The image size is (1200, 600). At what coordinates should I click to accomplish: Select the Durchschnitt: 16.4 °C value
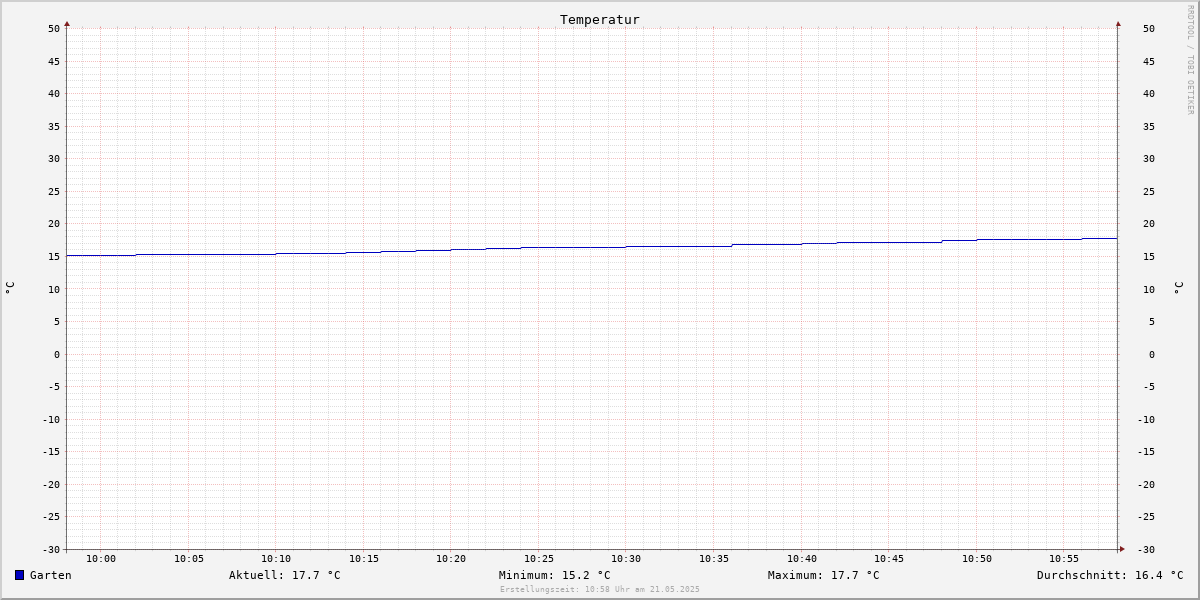[x=1110, y=575]
